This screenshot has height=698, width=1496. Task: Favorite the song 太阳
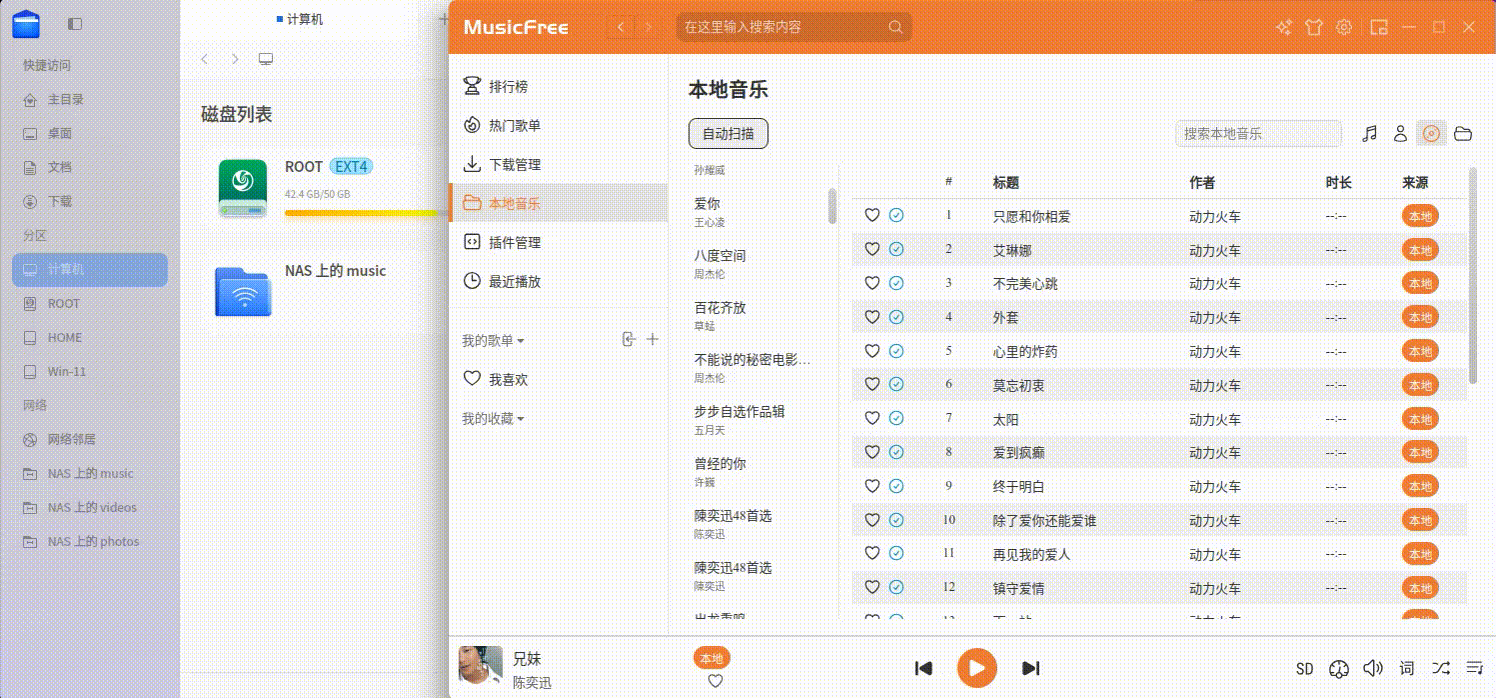coord(872,418)
